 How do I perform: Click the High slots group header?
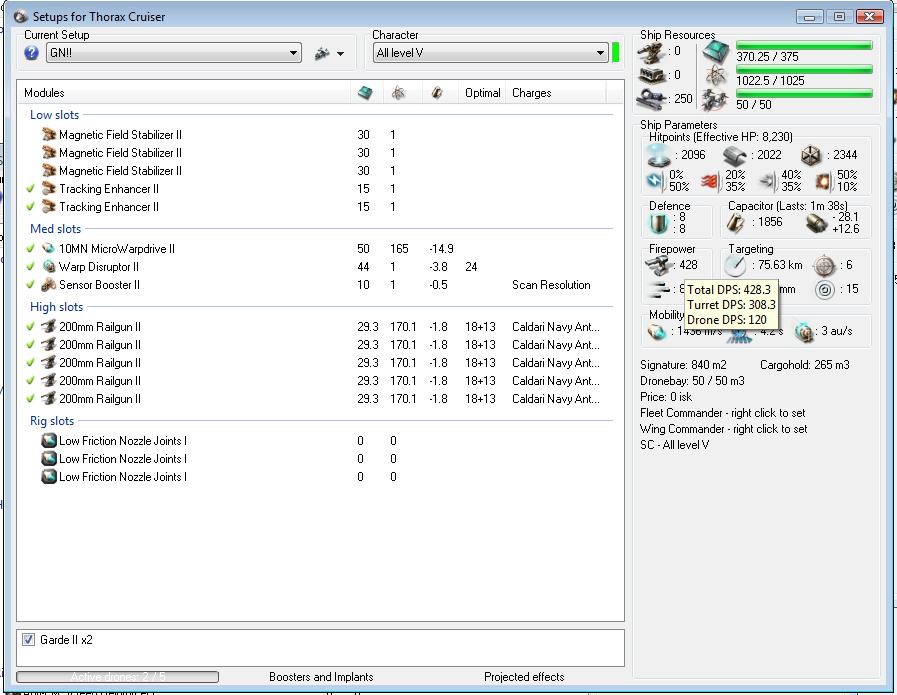57,307
